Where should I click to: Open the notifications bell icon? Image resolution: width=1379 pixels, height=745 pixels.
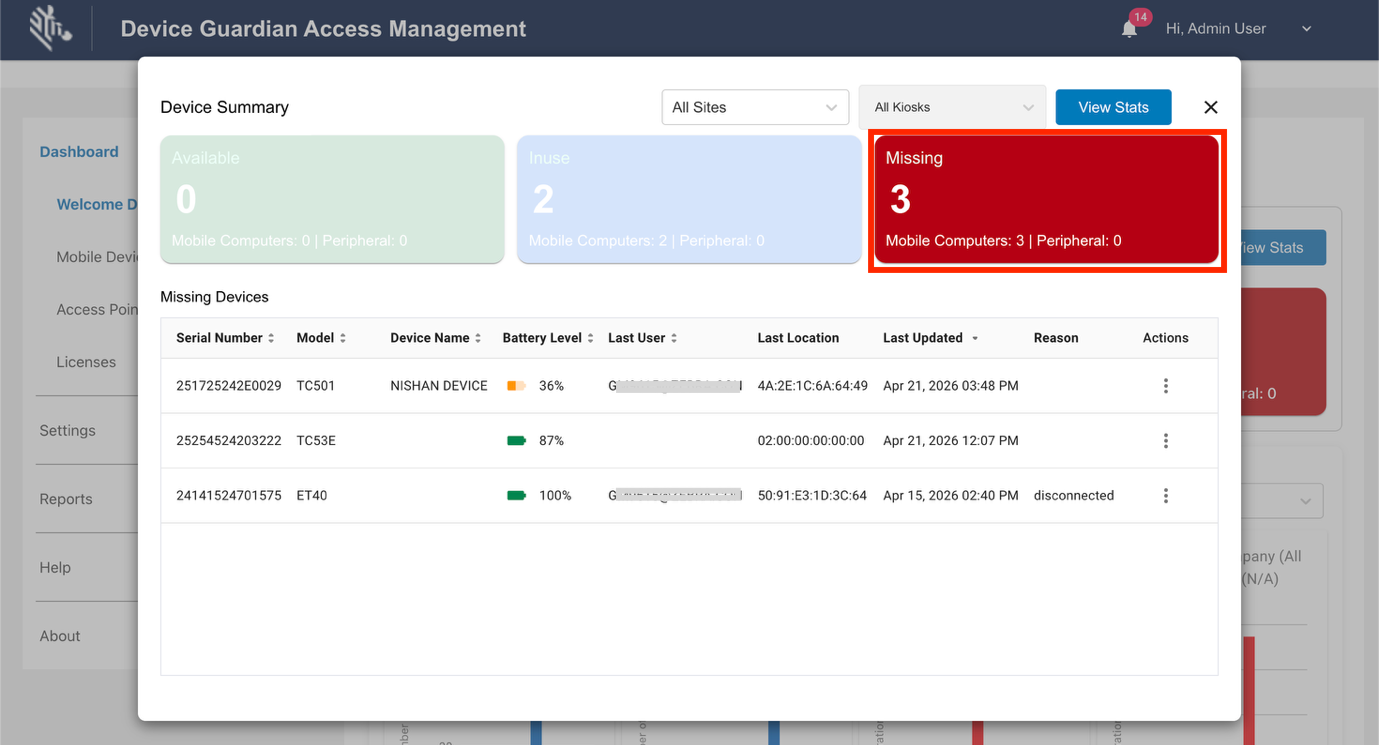pos(1129,29)
